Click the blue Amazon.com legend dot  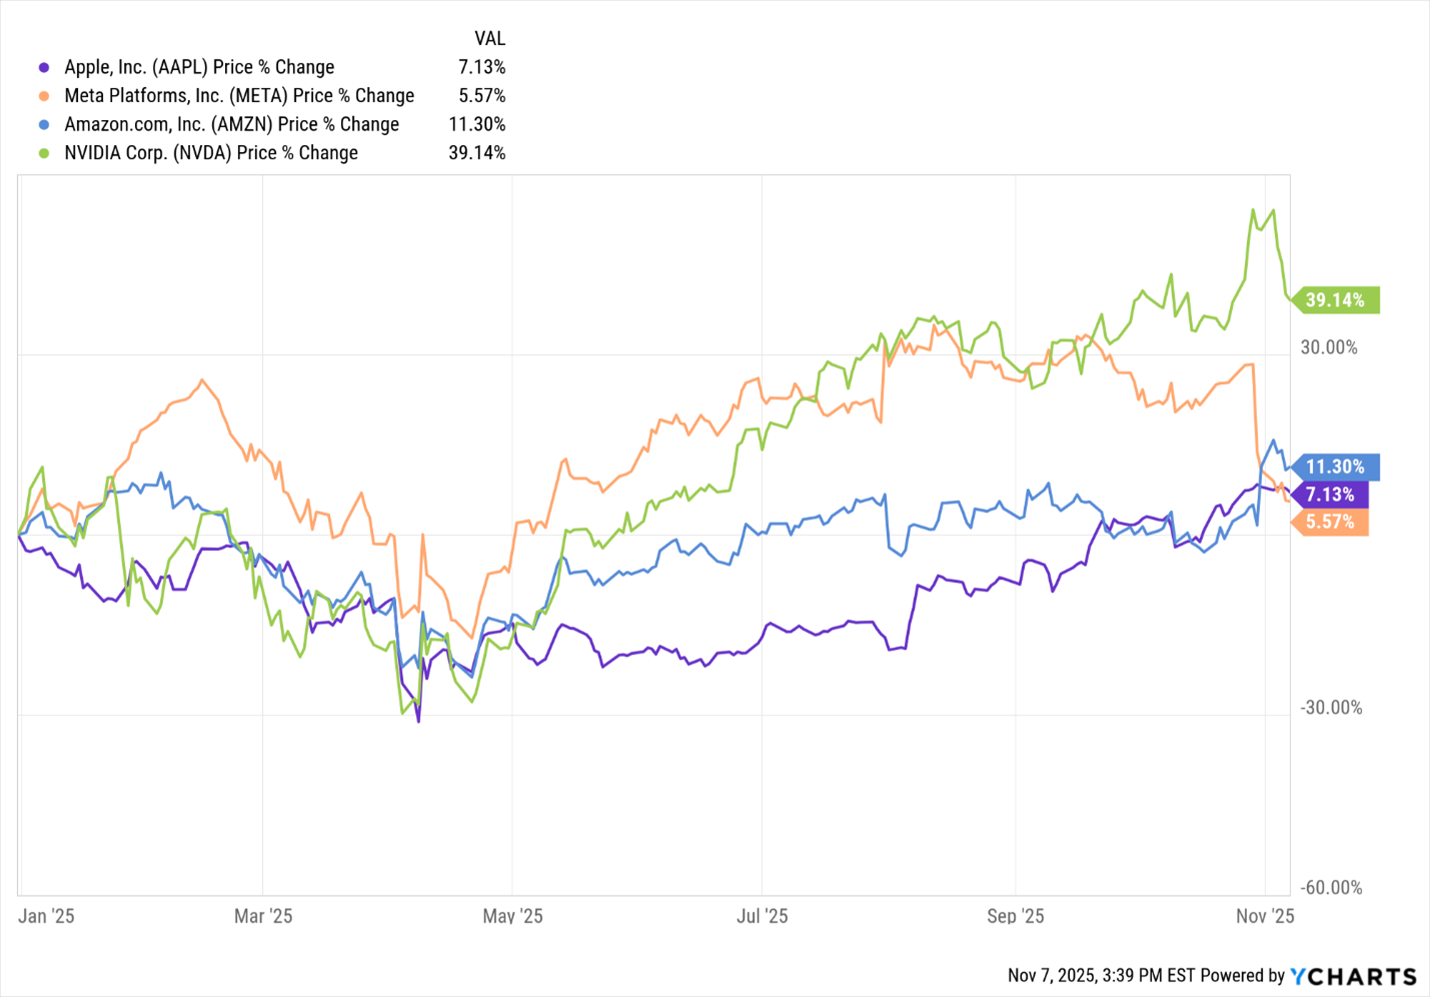coord(44,125)
